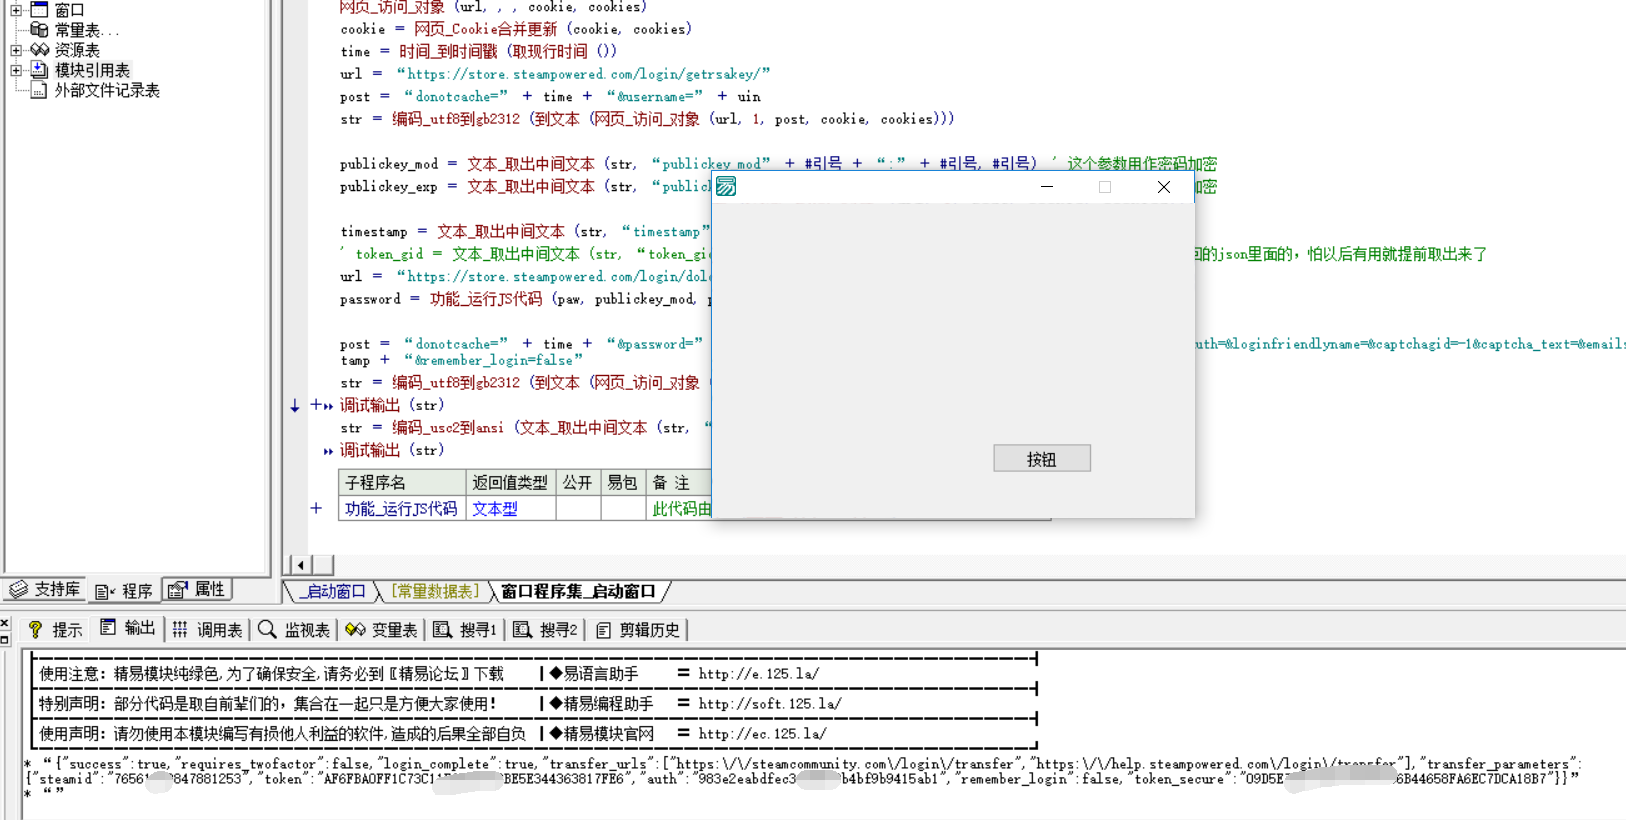Open the 剪辑历史 clipboard history tab
This screenshot has height=820, width=1626.
638,629
